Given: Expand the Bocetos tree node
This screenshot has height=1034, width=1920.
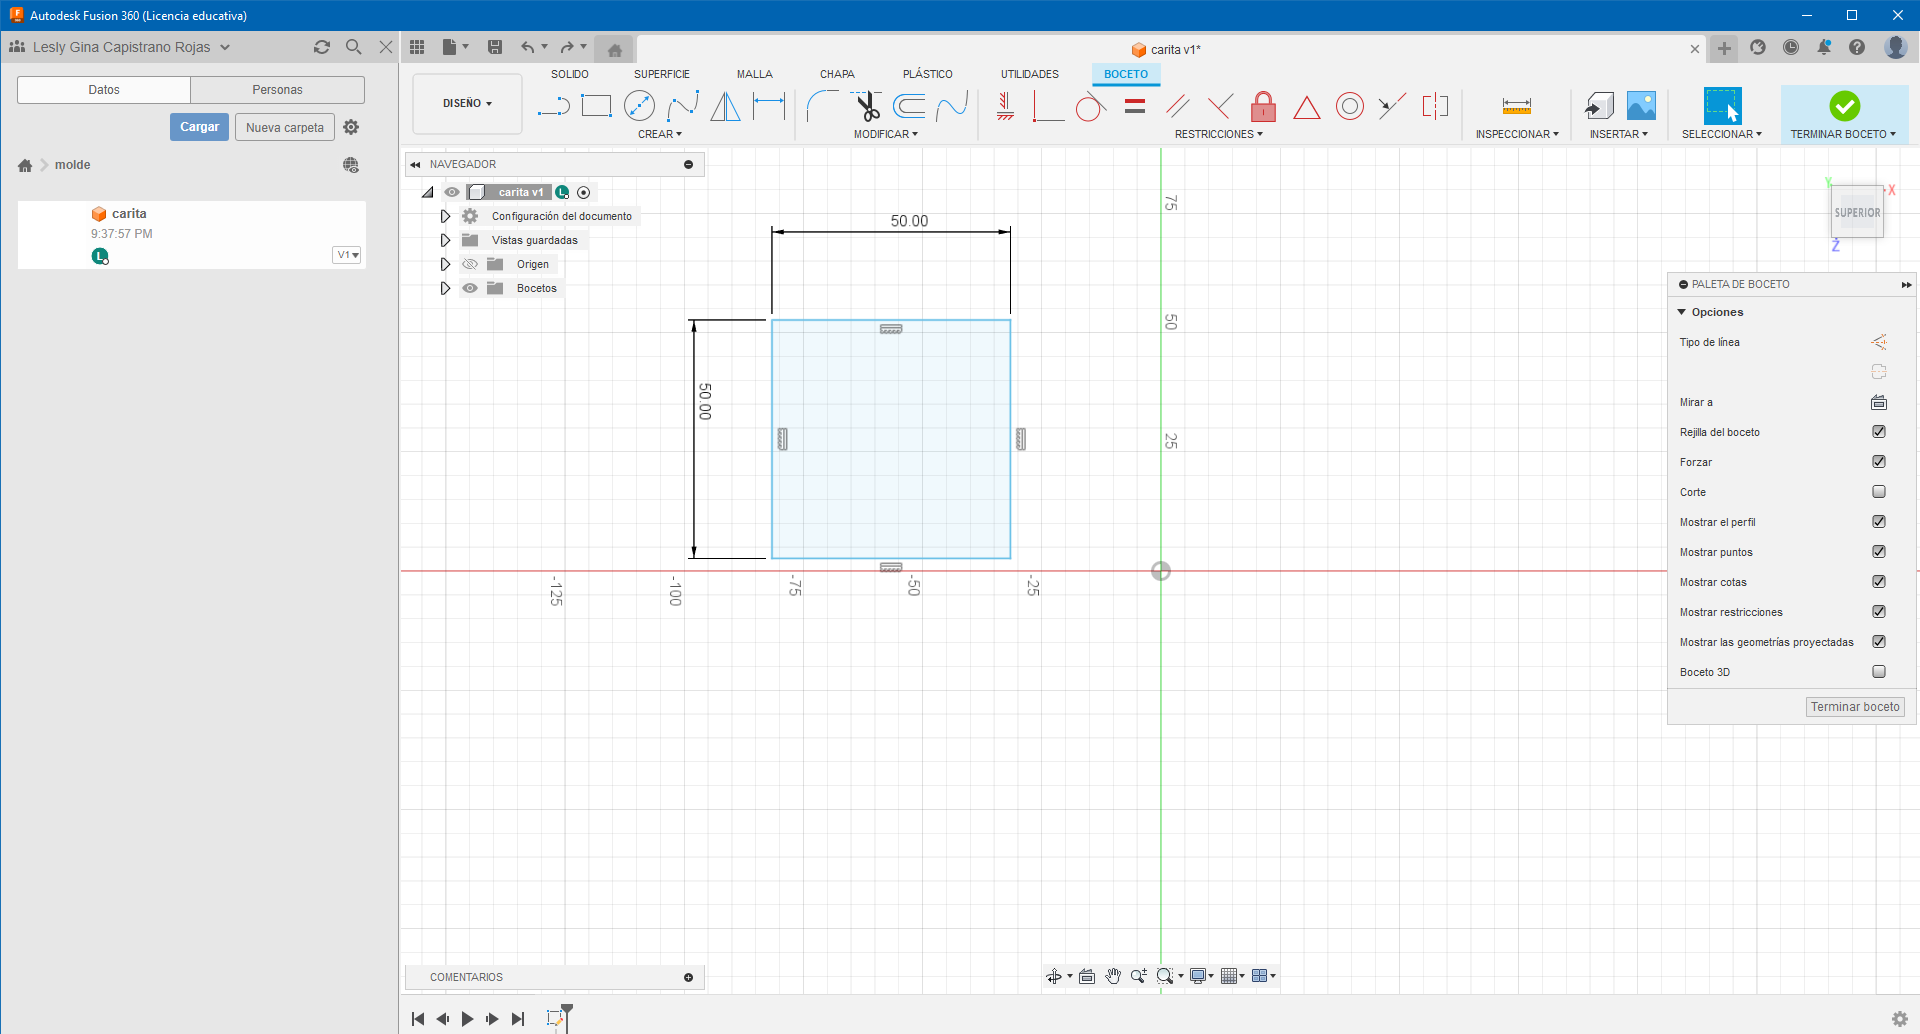Looking at the screenshot, I should pos(445,288).
